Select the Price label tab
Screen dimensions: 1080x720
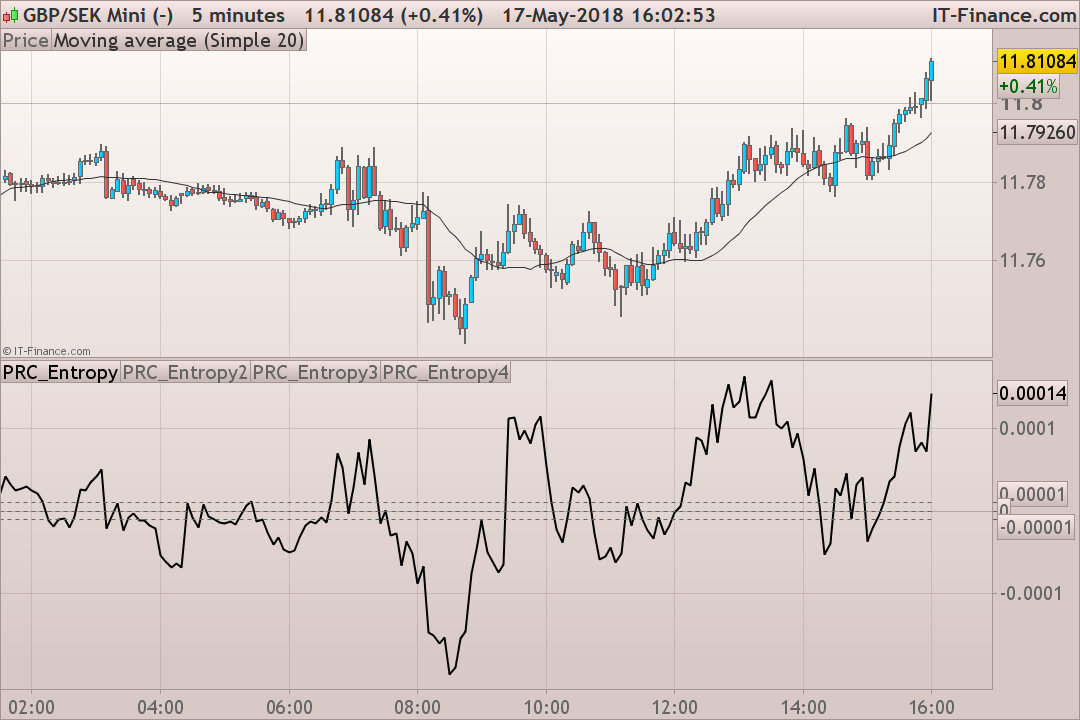tap(25, 41)
